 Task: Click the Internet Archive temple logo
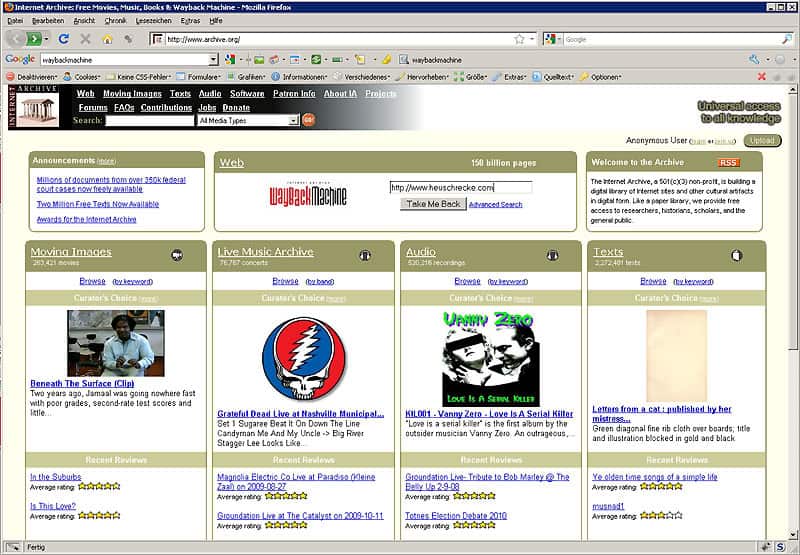(39, 107)
